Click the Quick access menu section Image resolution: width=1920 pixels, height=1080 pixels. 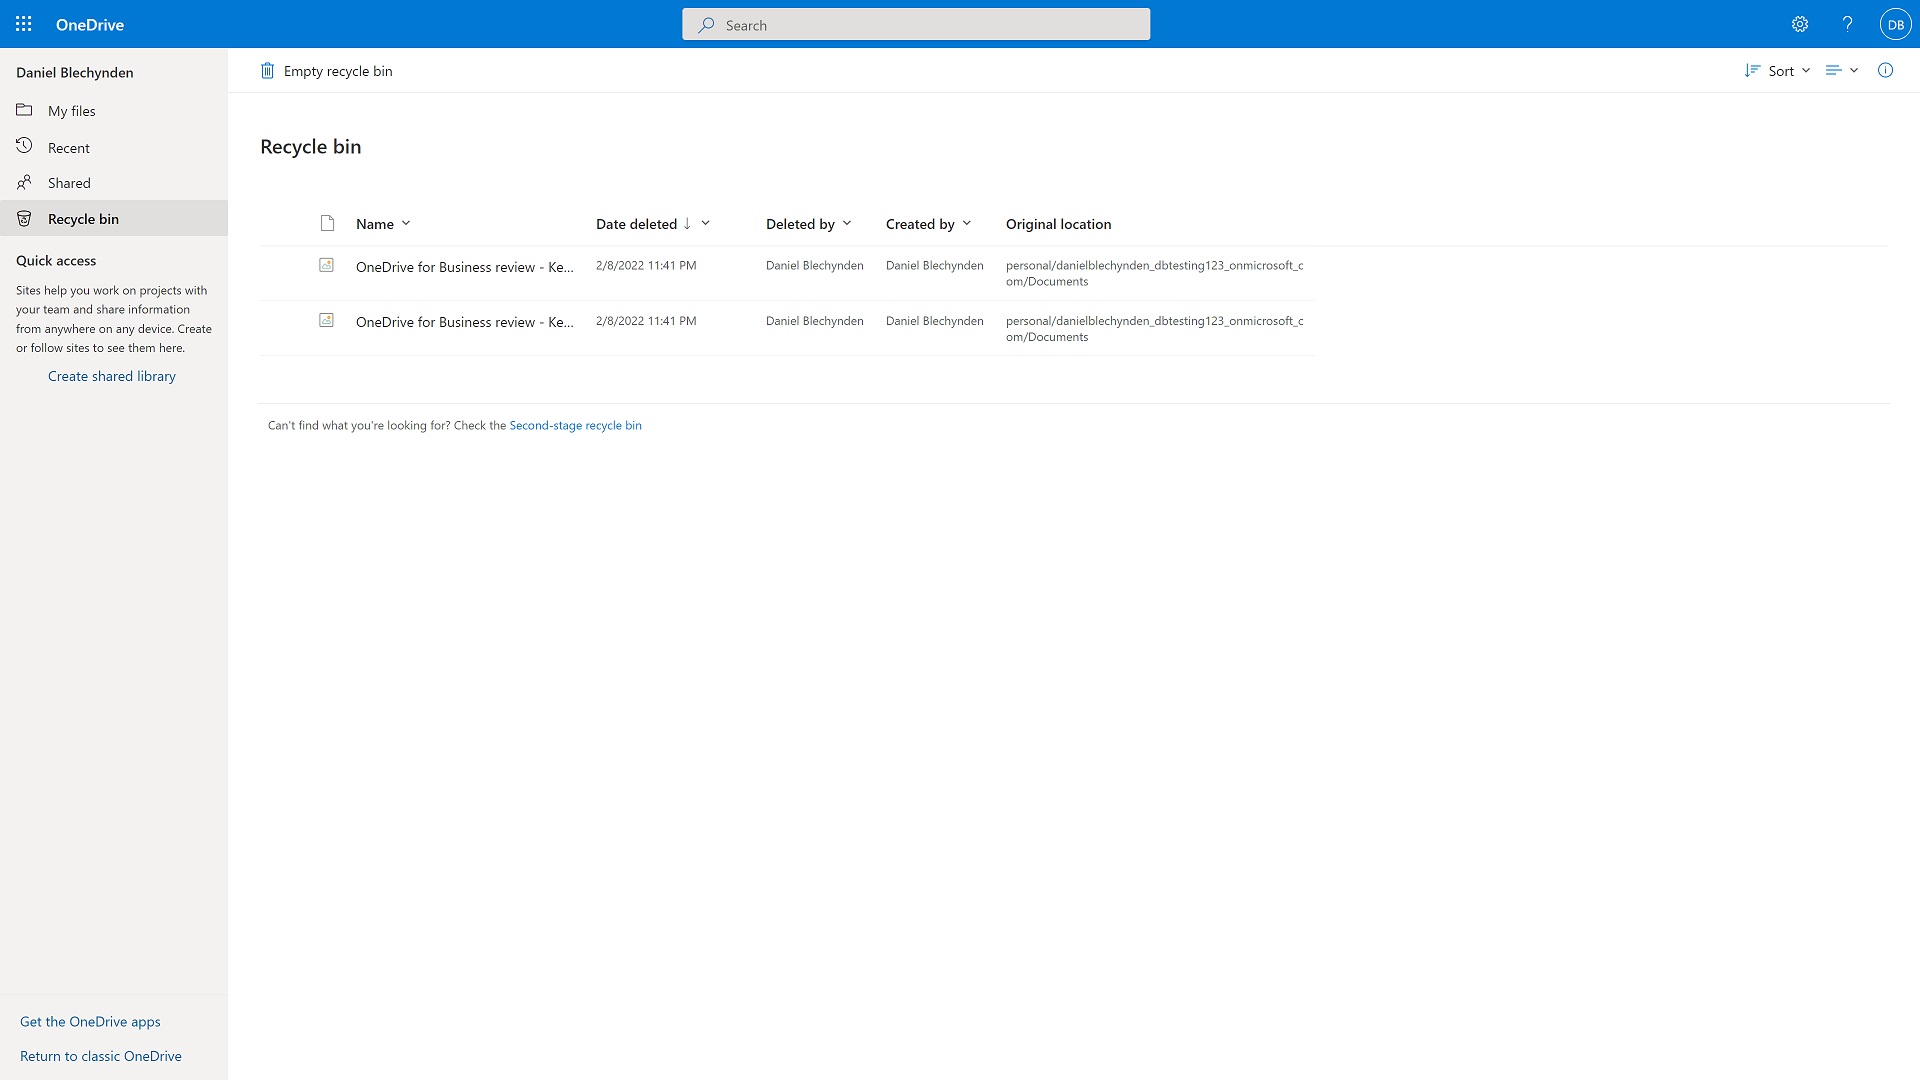(55, 260)
